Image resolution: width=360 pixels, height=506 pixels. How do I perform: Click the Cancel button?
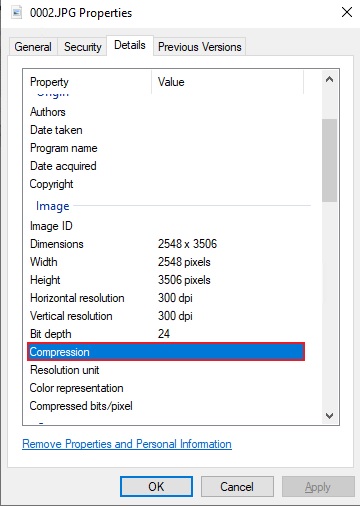pyautogui.click(x=237, y=487)
